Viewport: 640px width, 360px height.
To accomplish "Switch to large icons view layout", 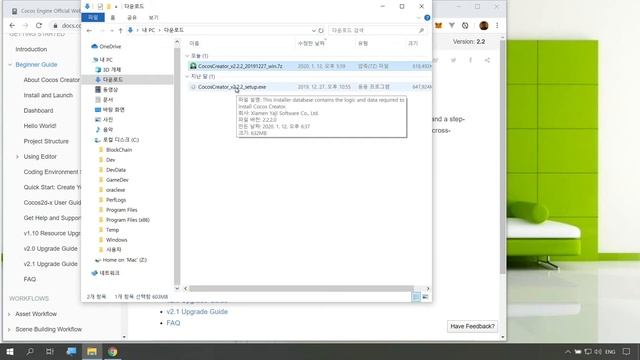I will point(425,297).
